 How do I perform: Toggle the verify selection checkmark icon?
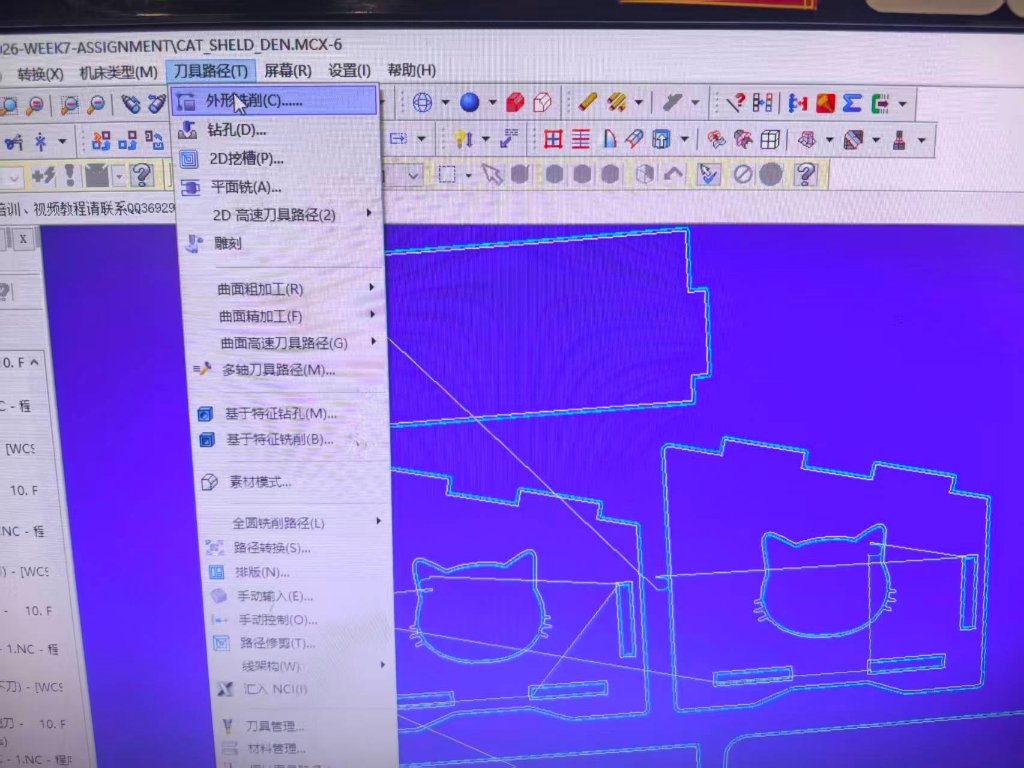click(x=709, y=174)
